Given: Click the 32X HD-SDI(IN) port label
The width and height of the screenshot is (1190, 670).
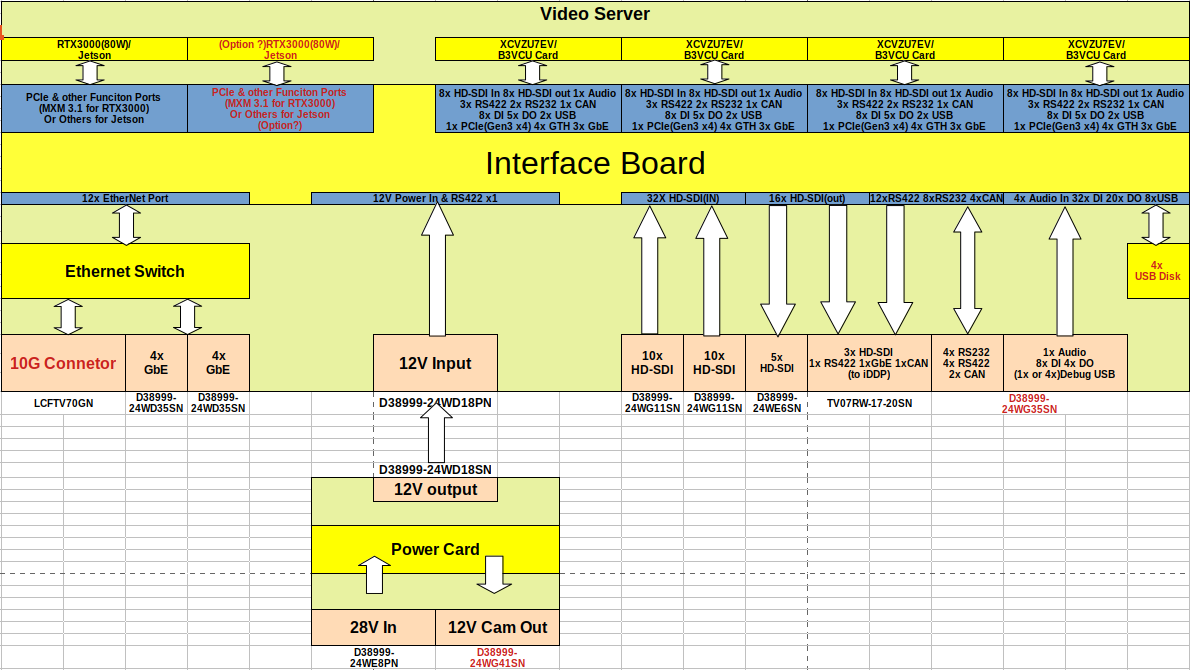Looking at the screenshot, I should 683,198.
